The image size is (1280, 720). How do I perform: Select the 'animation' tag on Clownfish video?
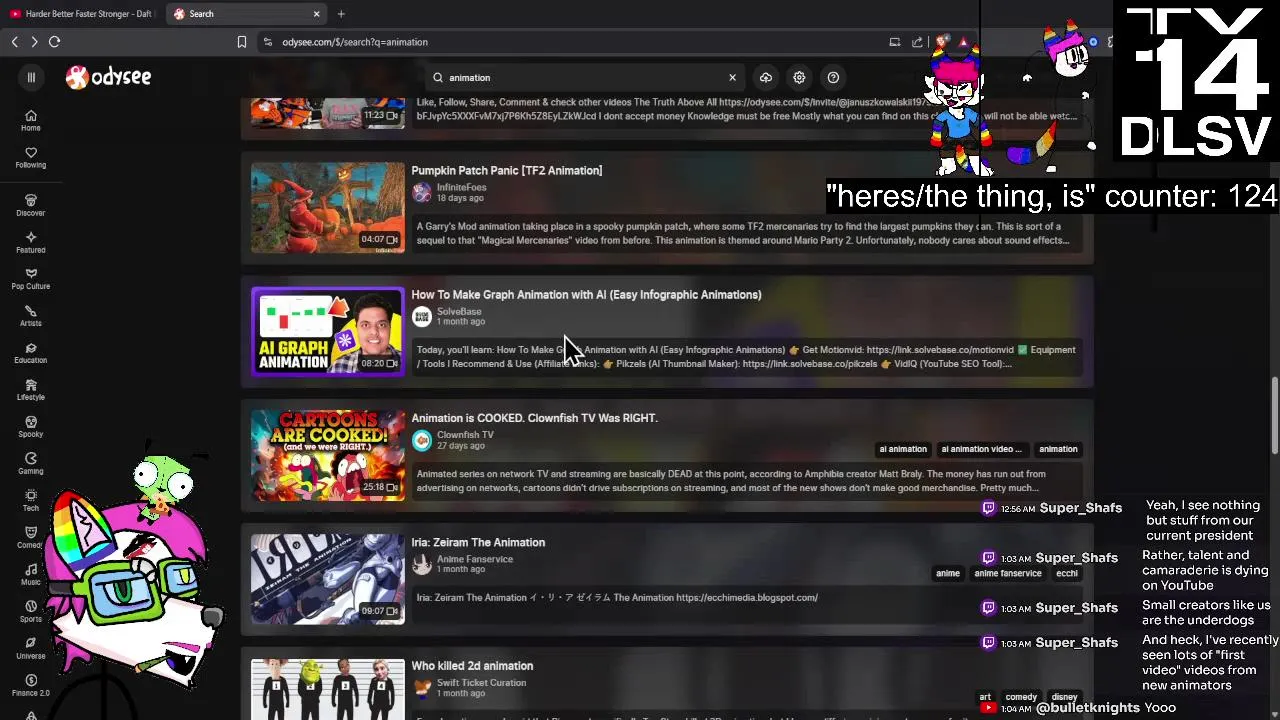(1058, 449)
